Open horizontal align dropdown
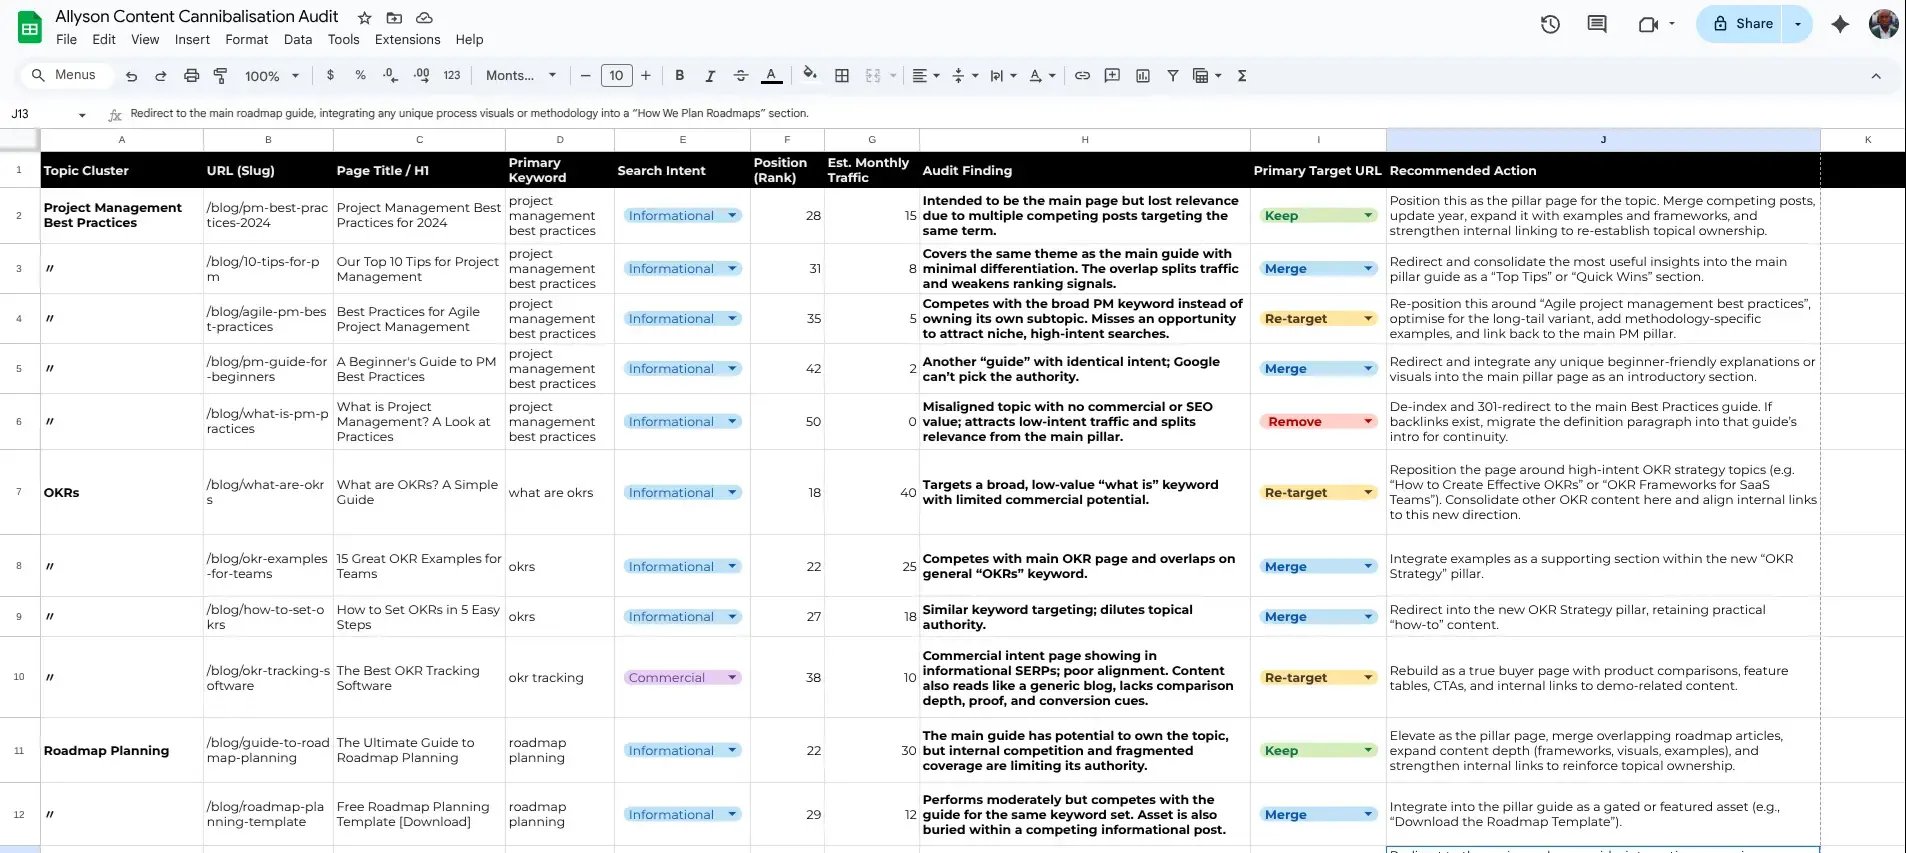 [926, 76]
